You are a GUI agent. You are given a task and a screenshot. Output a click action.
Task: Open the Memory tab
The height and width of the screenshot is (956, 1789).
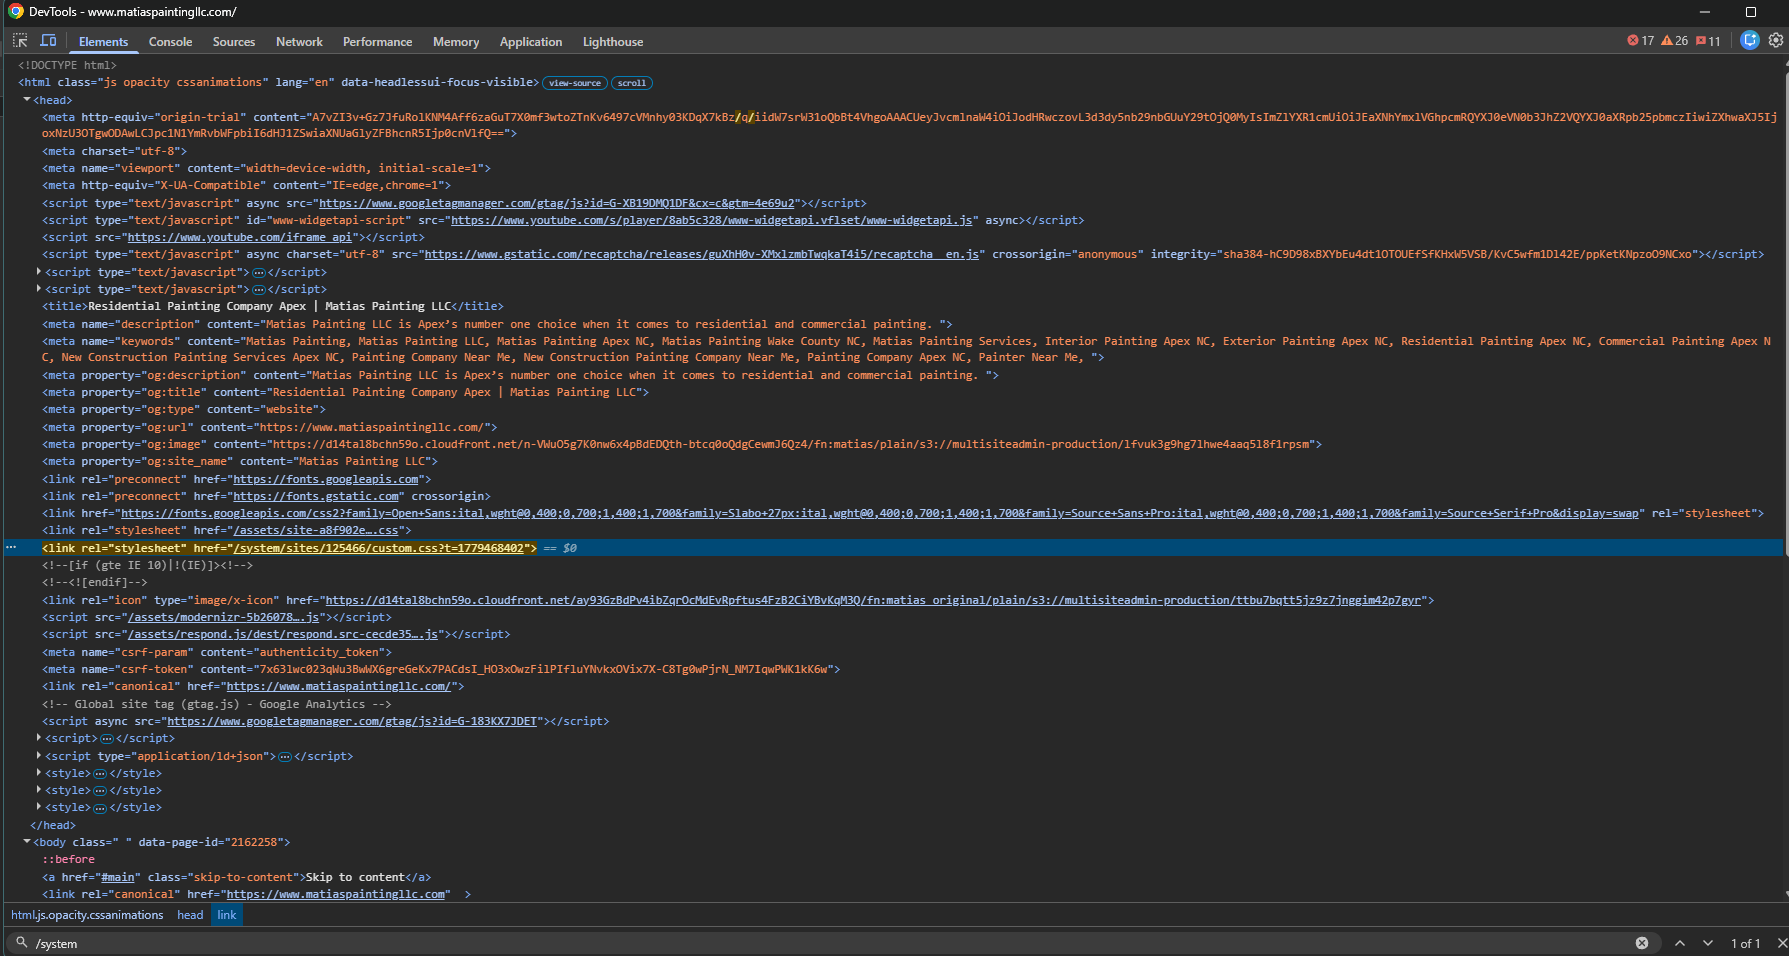point(456,42)
